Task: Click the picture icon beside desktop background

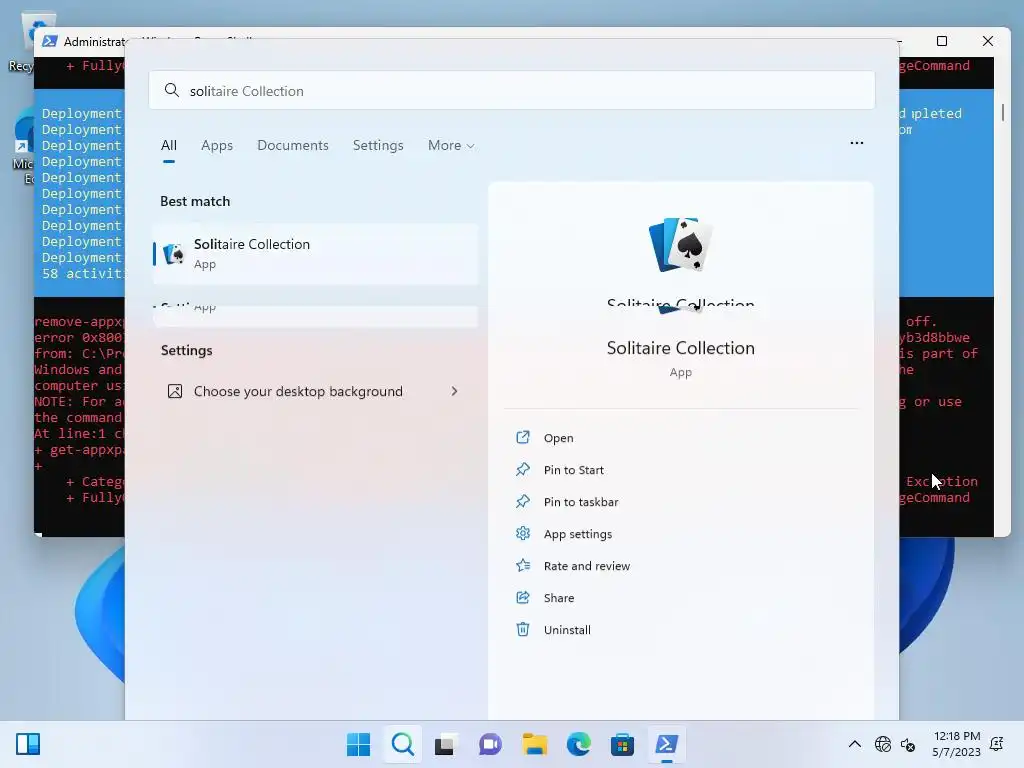Action: 175,391
